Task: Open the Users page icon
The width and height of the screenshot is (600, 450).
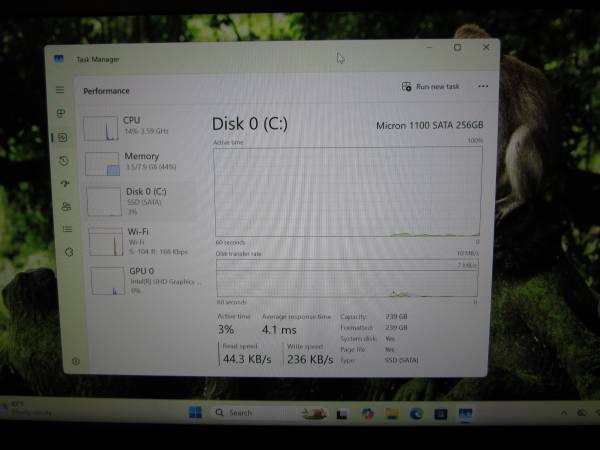Action: tap(66, 207)
